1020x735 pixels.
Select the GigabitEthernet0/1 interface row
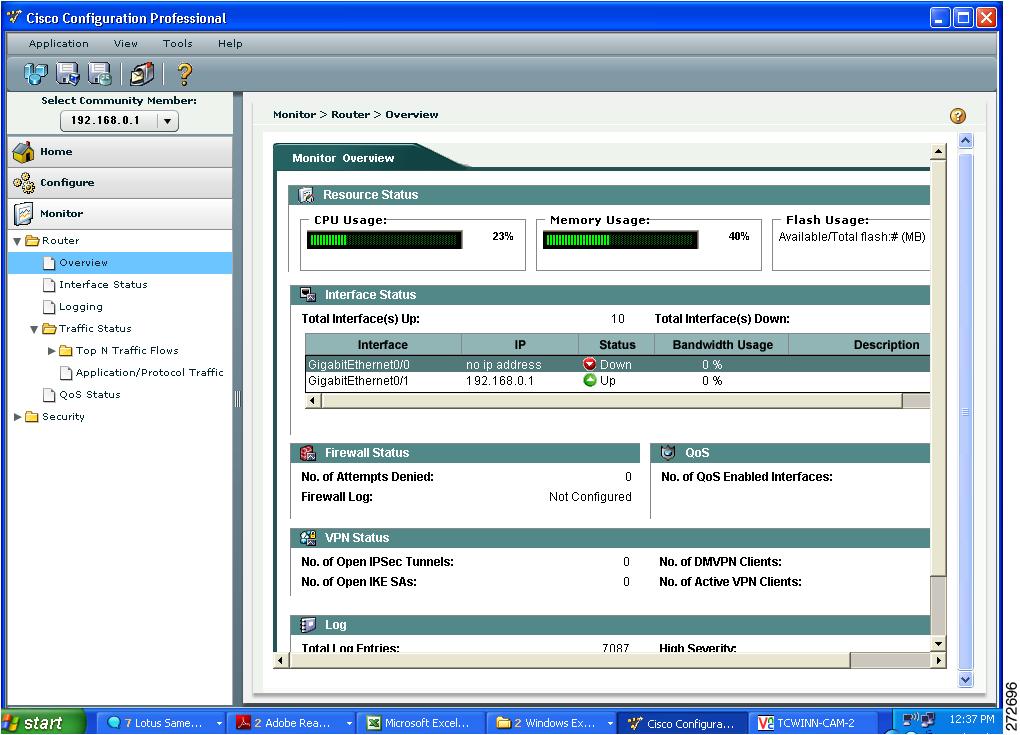tap(617, 381)
